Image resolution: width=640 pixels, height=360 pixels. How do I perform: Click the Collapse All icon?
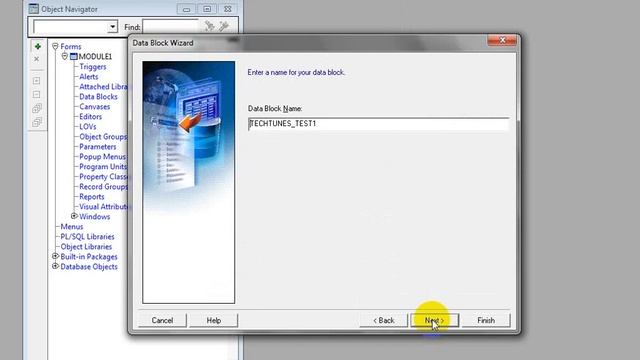37,122
